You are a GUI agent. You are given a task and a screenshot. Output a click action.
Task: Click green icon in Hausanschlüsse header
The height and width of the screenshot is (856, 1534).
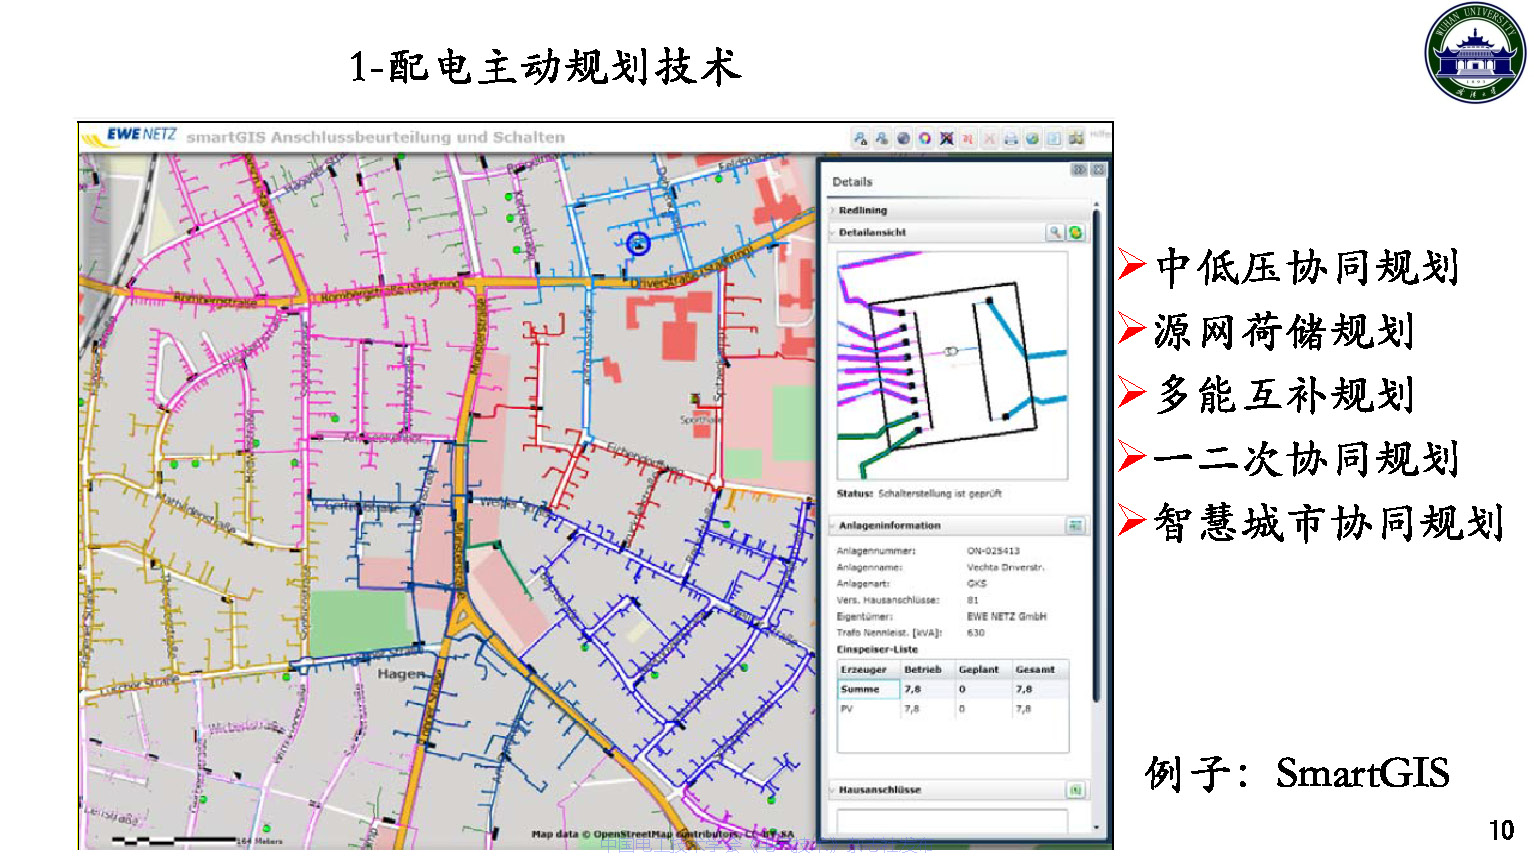click(x=1076, y=790)
